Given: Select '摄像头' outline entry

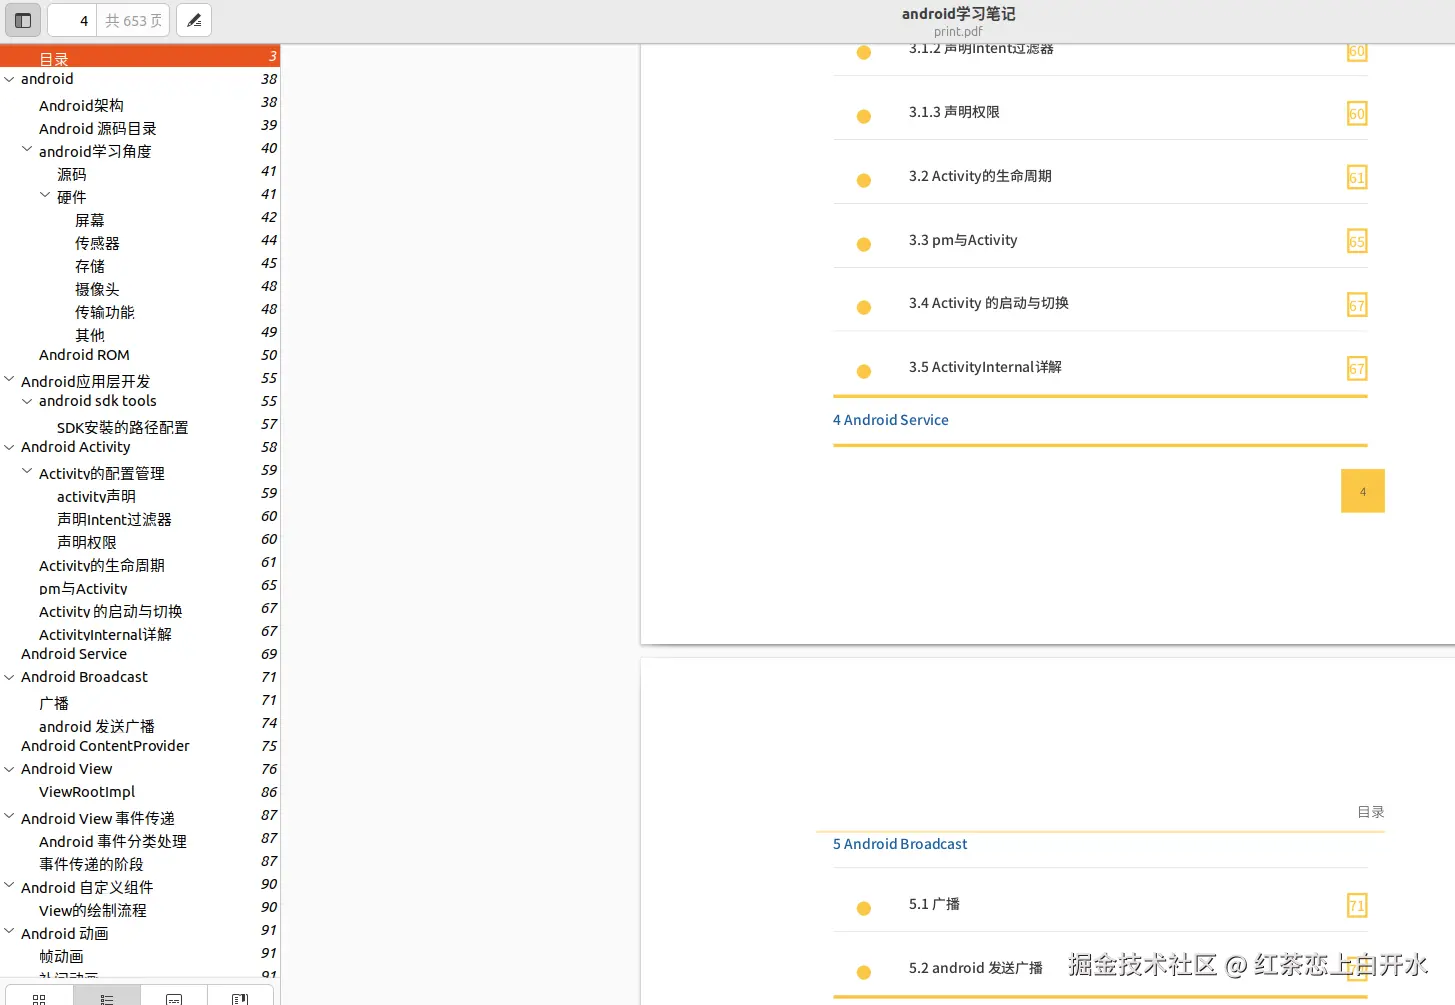Looking at the screenshot, I should tap(97, 289).
